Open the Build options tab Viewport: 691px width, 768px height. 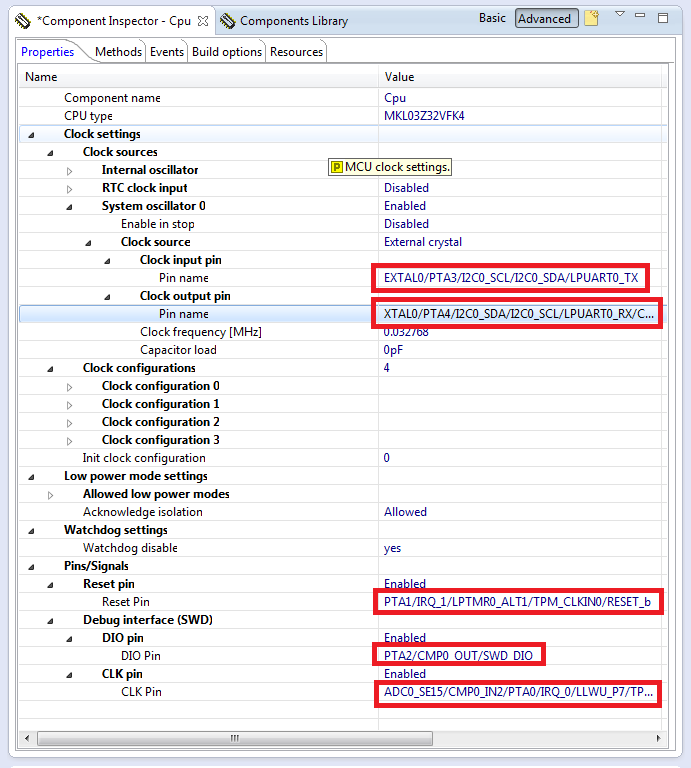coord(227,52)
